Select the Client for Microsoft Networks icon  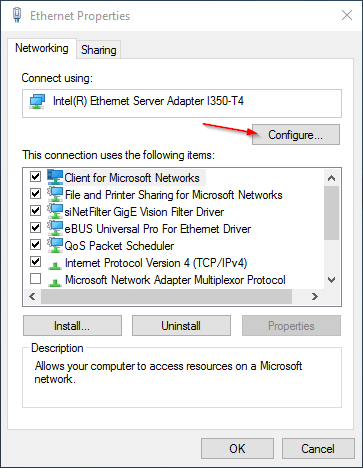[x=55, y=177]
